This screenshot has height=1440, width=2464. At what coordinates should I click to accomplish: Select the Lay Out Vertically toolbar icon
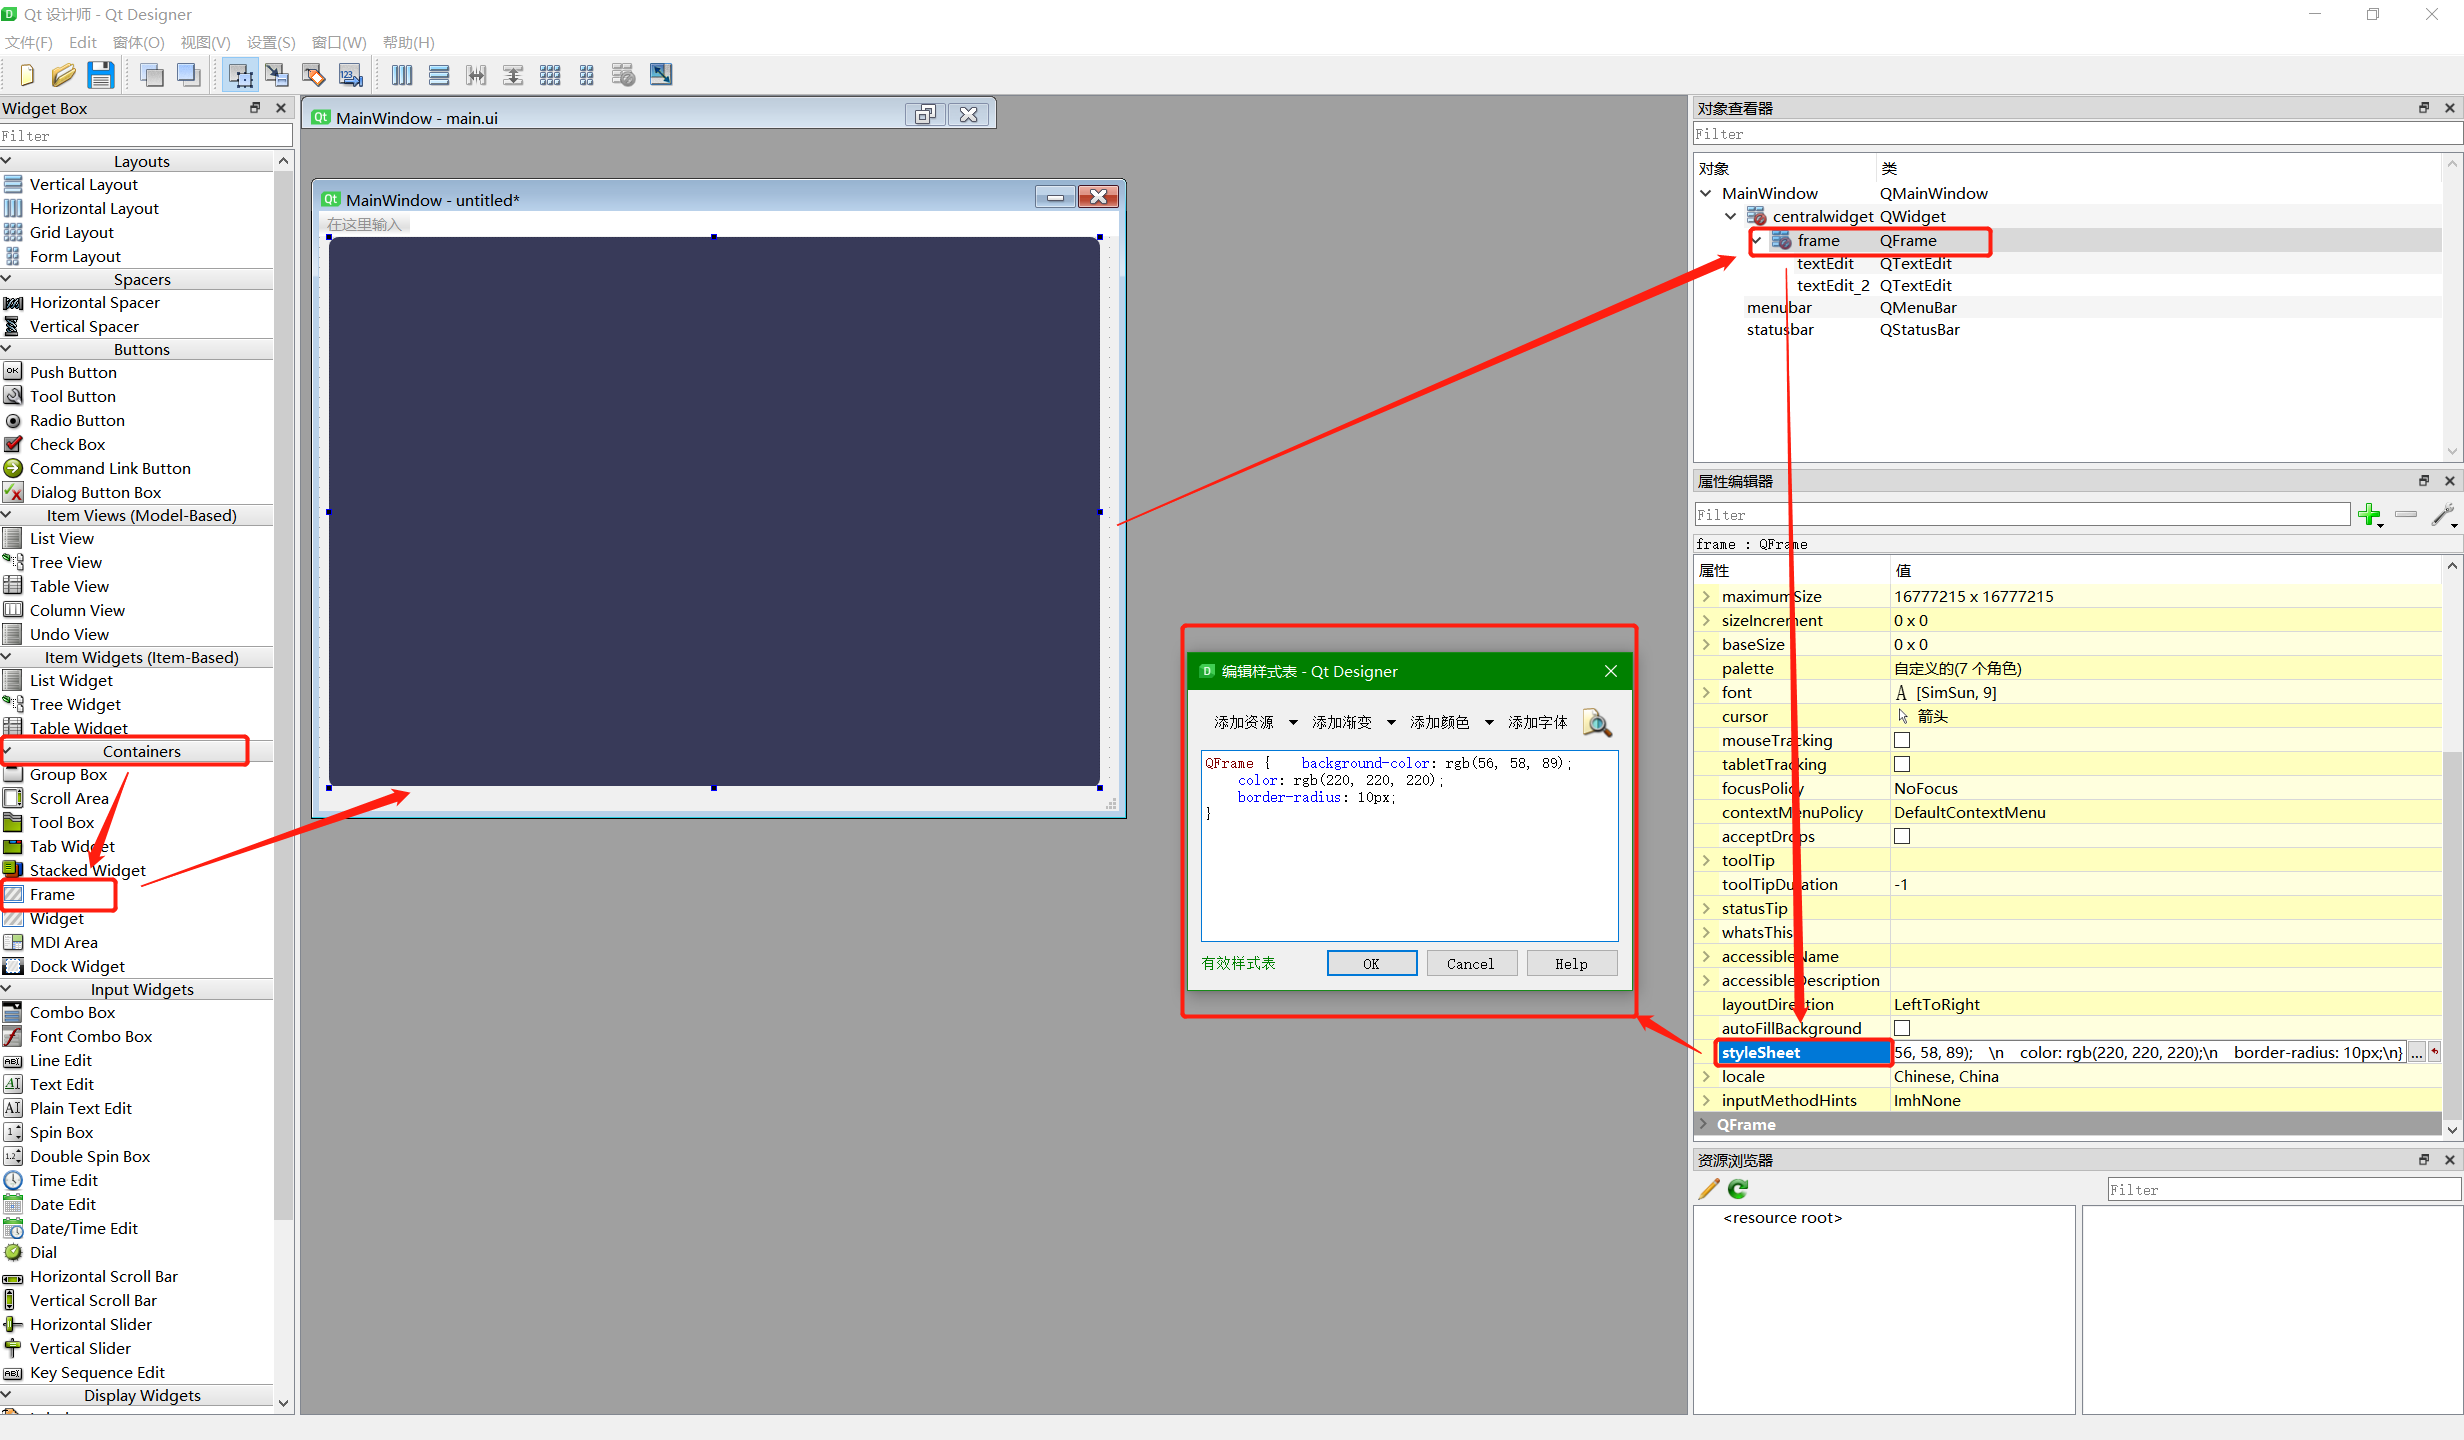click(439, 74)
